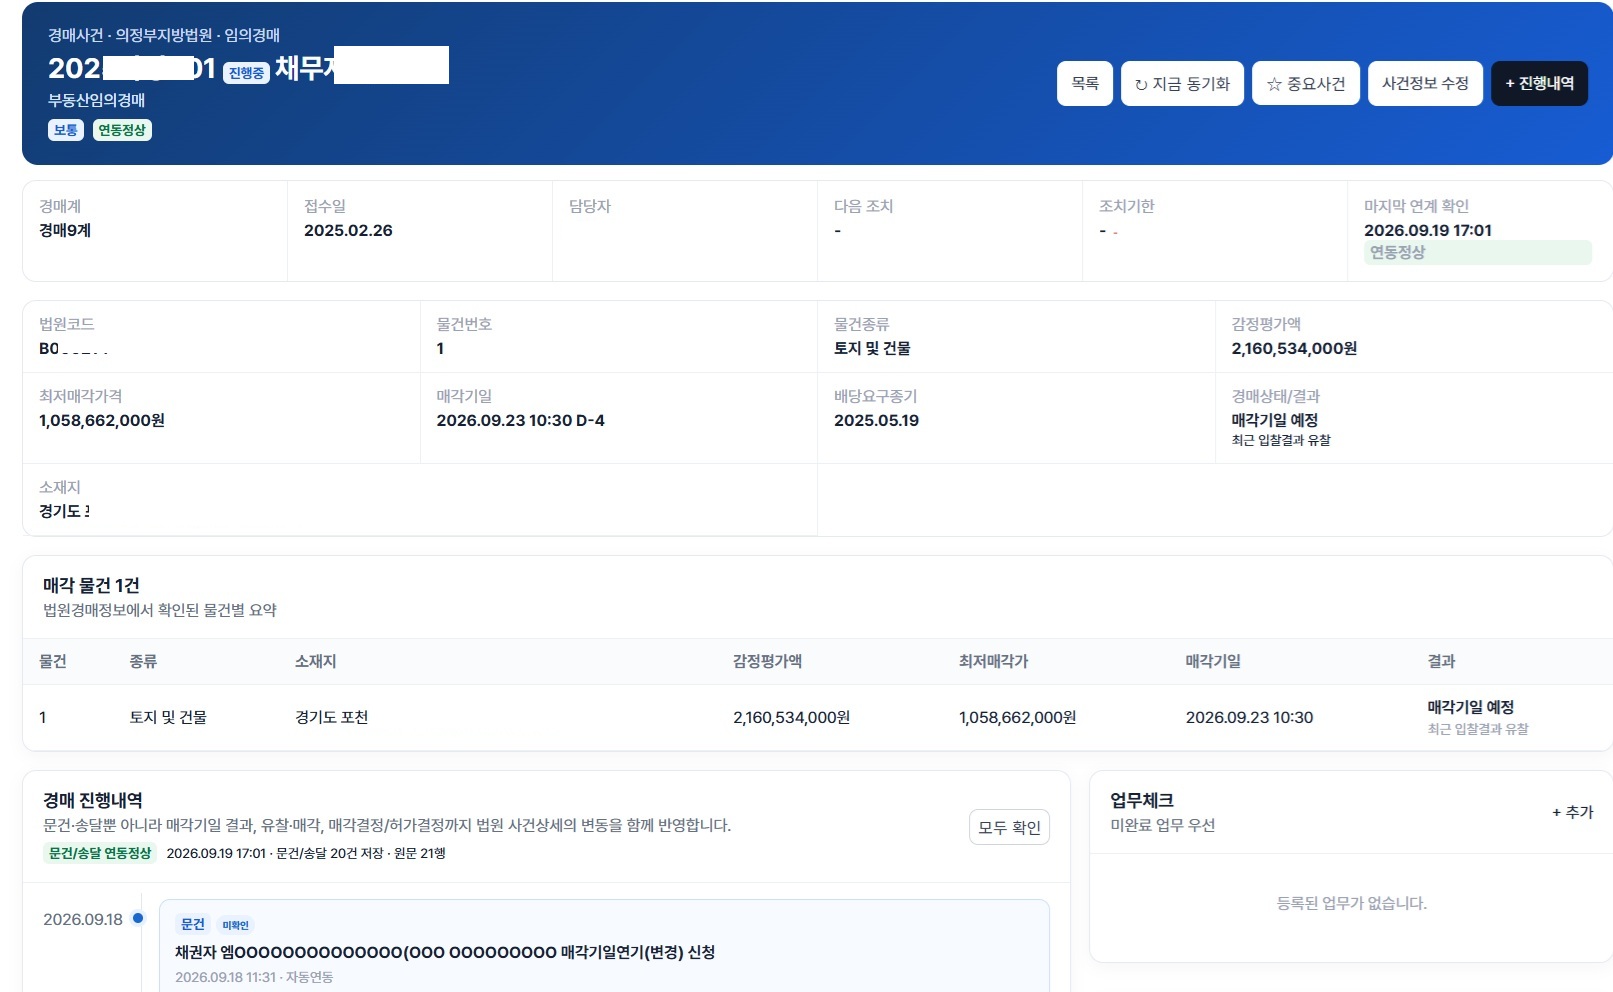
Task: Click the 경매 진행내역 section heading
Action: (x=93, y=800)
